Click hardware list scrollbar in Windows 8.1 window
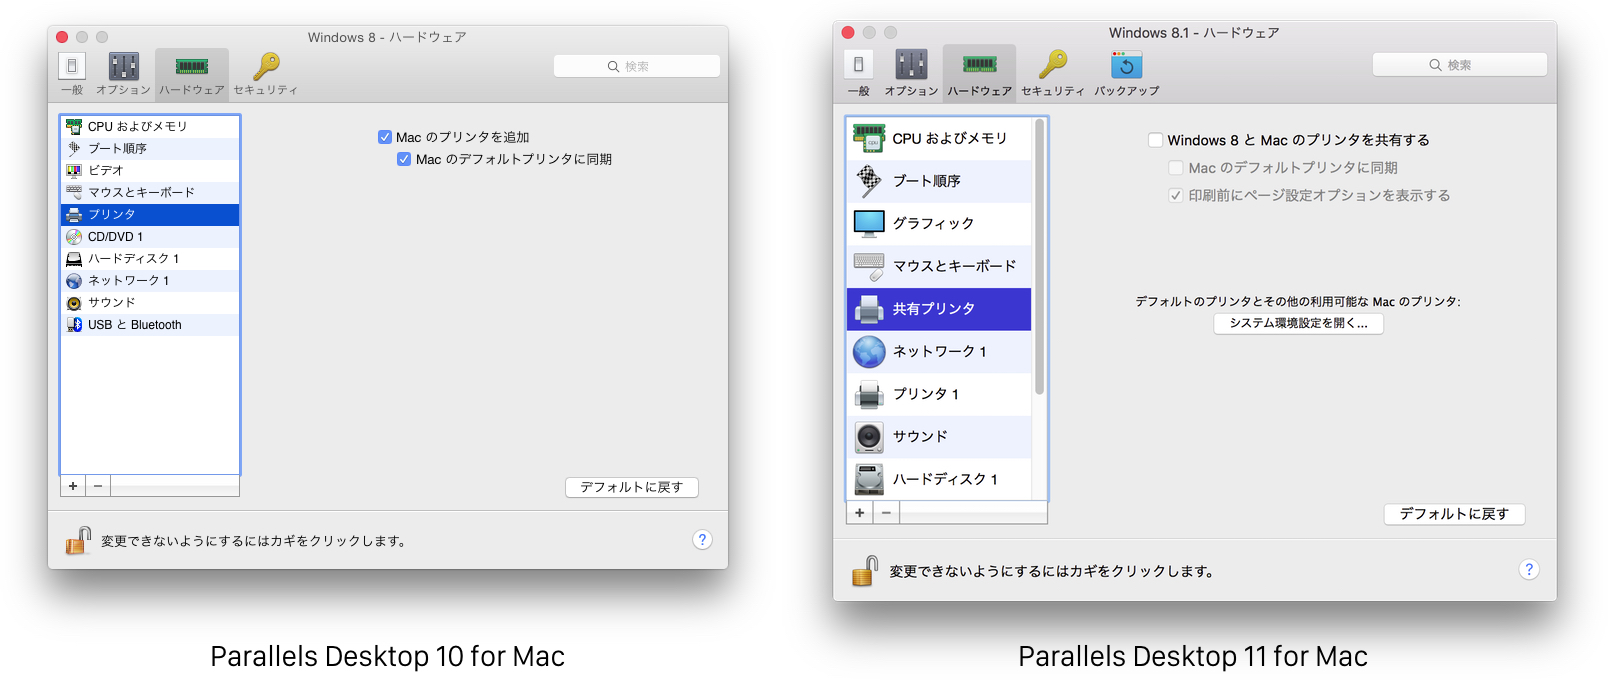Viewport: 1620px width, 685px height. (1040, 257)
